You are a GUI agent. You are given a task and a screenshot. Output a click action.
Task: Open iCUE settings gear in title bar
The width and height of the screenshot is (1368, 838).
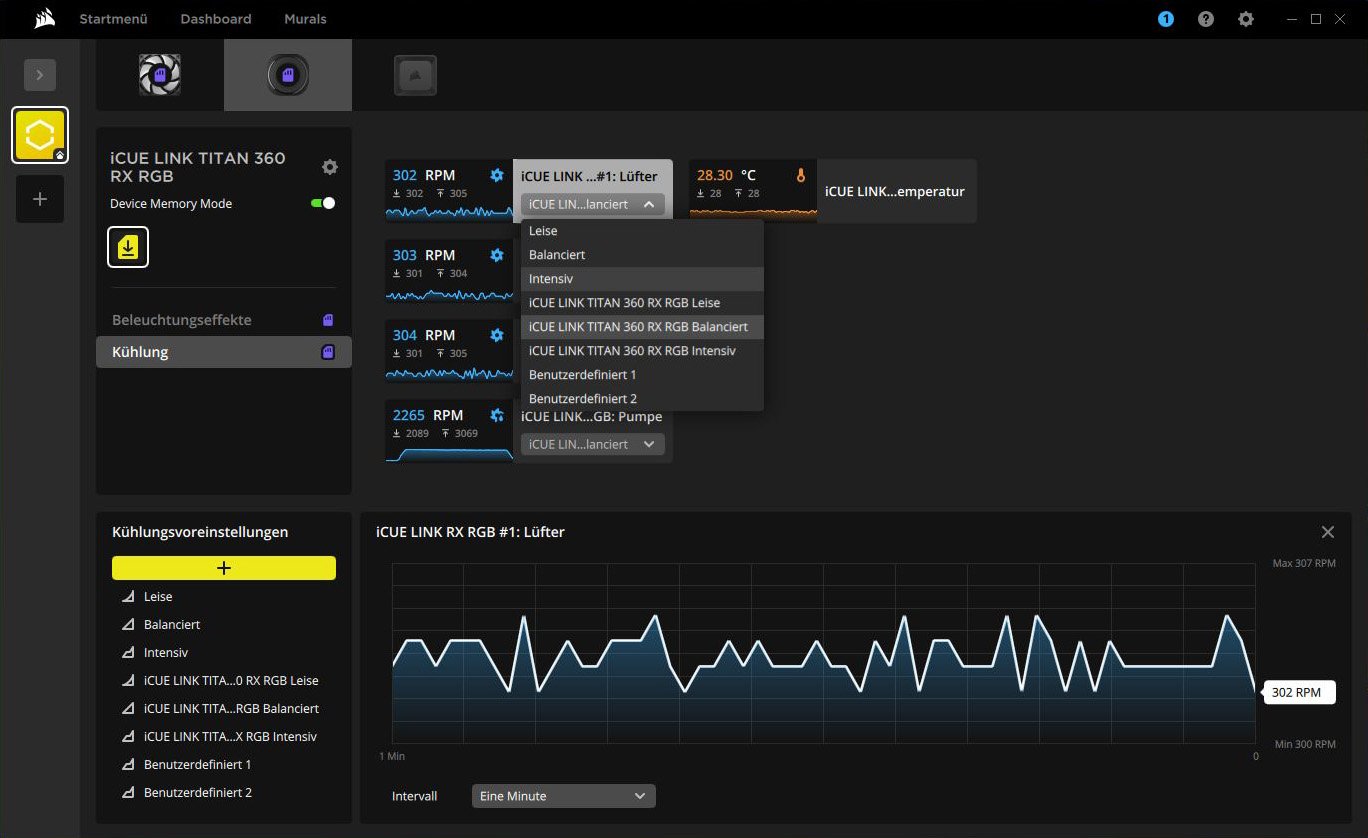1246,19
